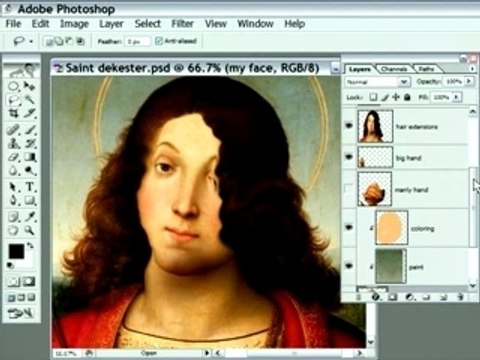Select the Magic Wand tool
480x360 pixels.
tap(30, 100)
